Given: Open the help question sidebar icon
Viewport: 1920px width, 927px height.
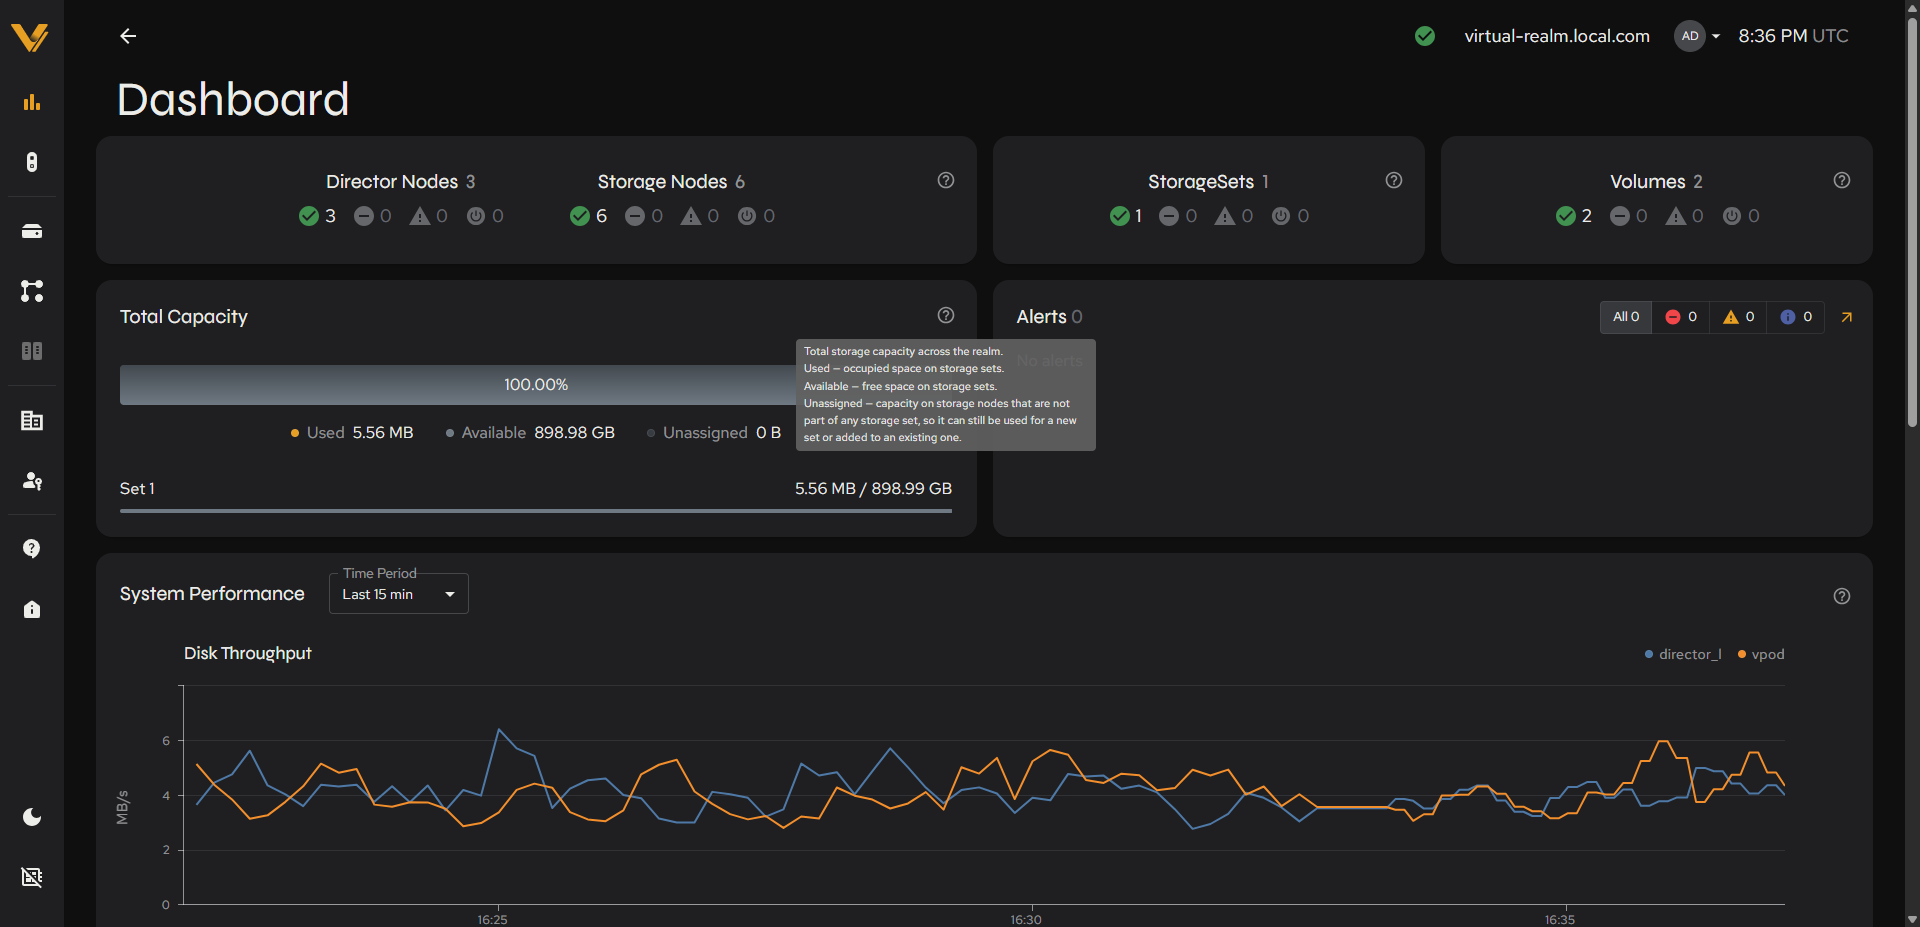Looking at the screenshot, I should click(x=32, y=549).
